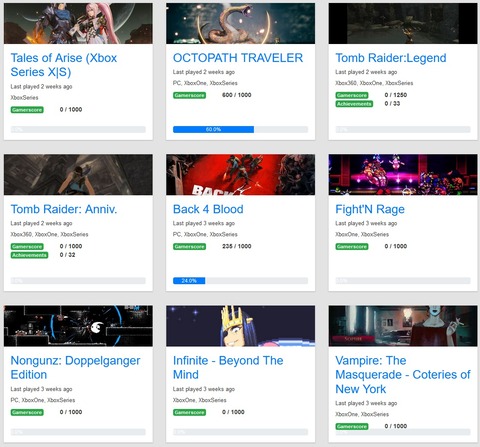480x447 pixels.
Task: Click the Gamerscore badge on Back 4 Blood
Action: pyautogui.click(x=189, y=247)
